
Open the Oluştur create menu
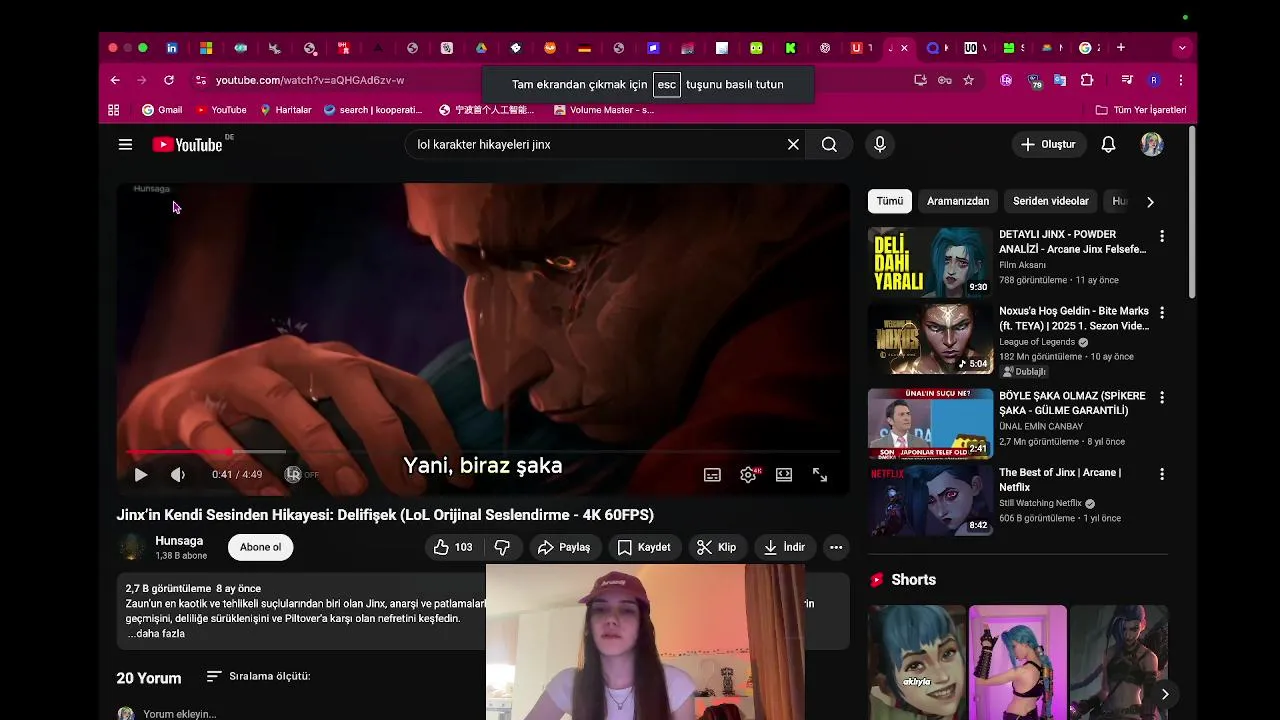1048,145
